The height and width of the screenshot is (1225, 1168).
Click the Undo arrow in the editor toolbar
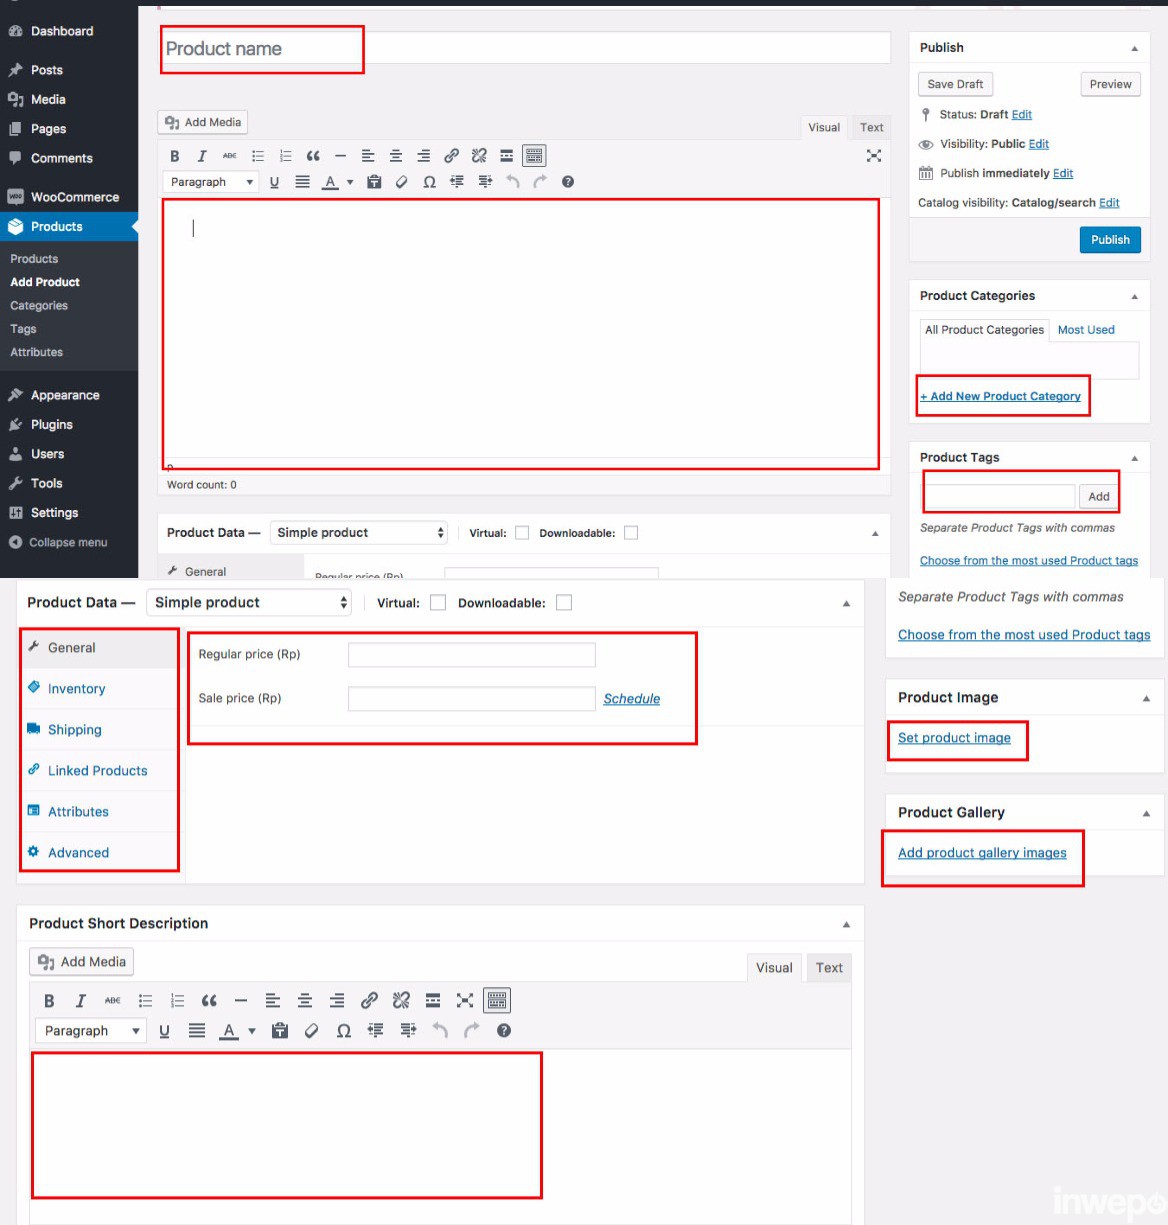511,182
